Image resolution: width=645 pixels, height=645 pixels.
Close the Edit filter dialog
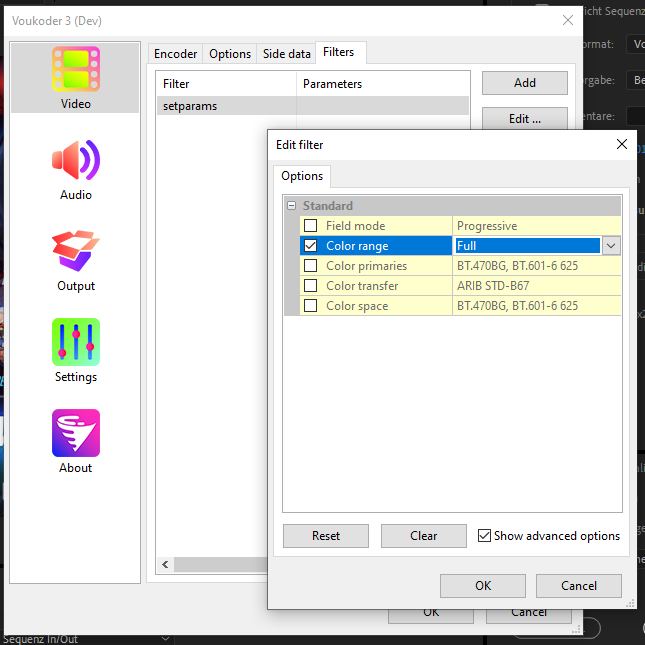[620, 145]
